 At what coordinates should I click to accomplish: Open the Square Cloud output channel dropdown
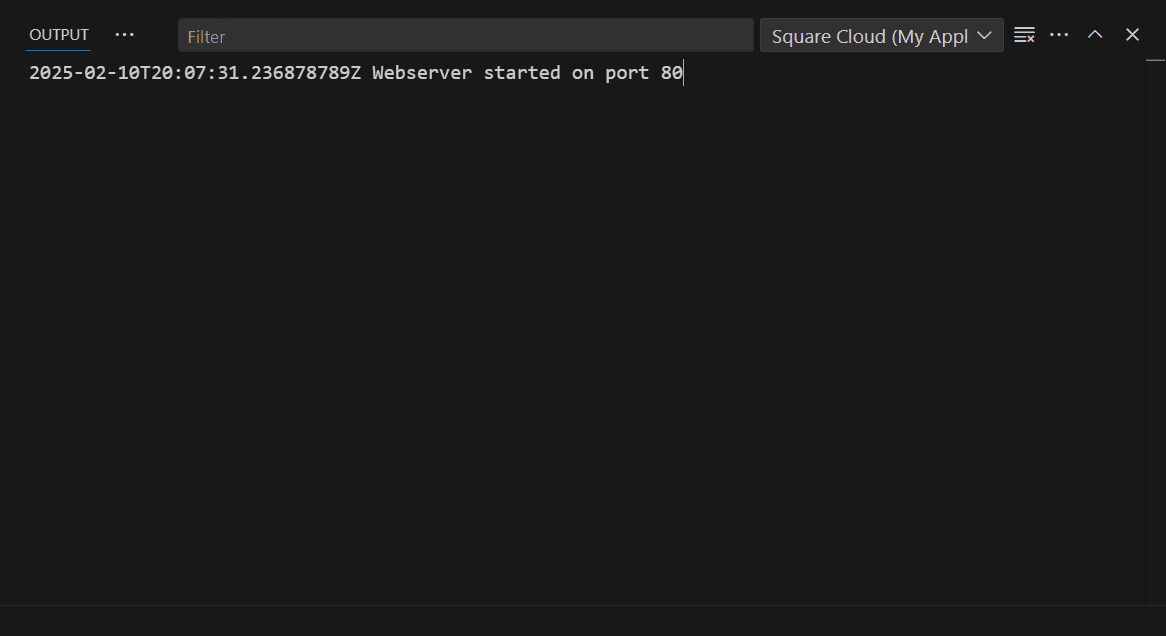(x=870, y=36)
